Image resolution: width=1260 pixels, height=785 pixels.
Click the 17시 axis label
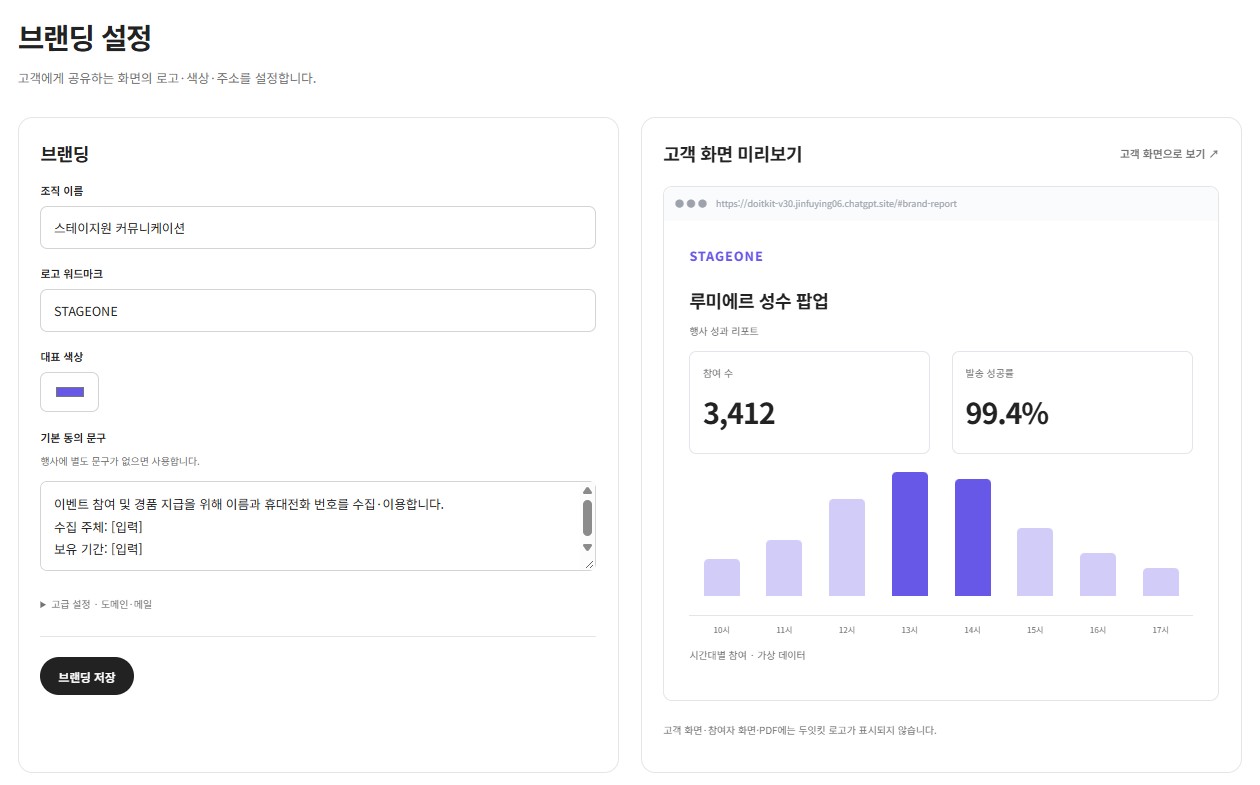coord(1161,630)
